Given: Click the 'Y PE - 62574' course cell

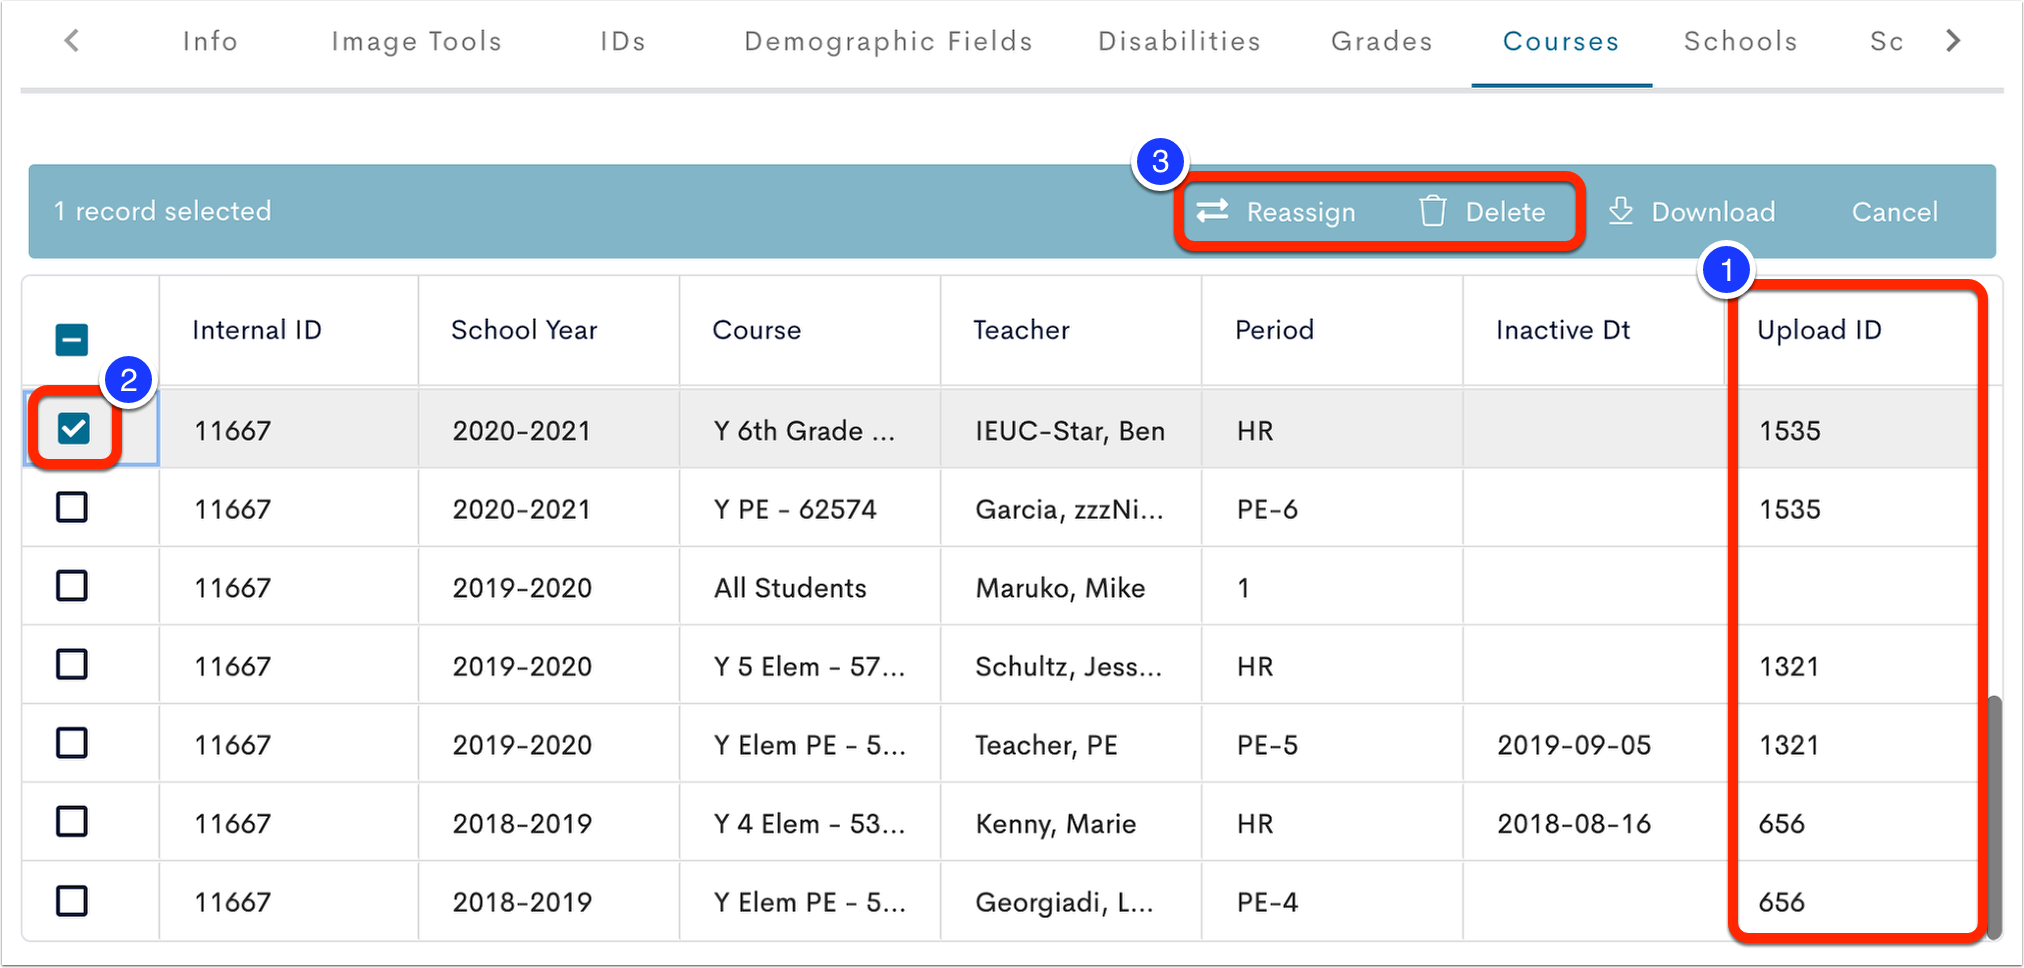Looking at the screenshot, I should (x=795, y=509).
